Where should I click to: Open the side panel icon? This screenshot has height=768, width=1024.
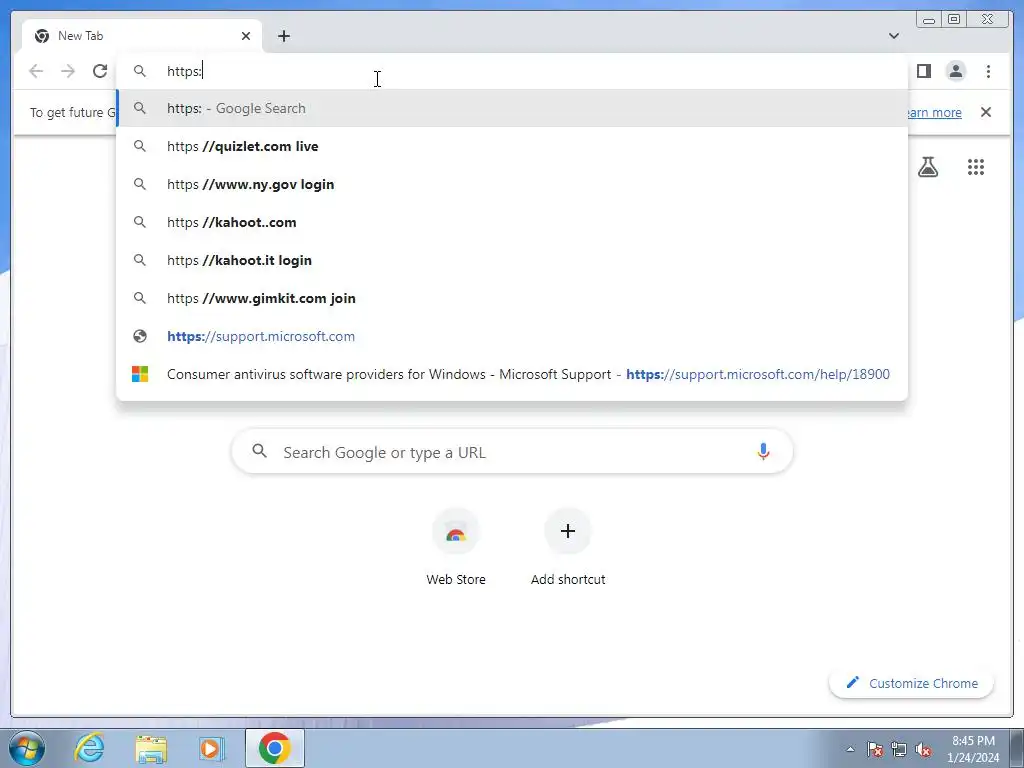point(923,71)
